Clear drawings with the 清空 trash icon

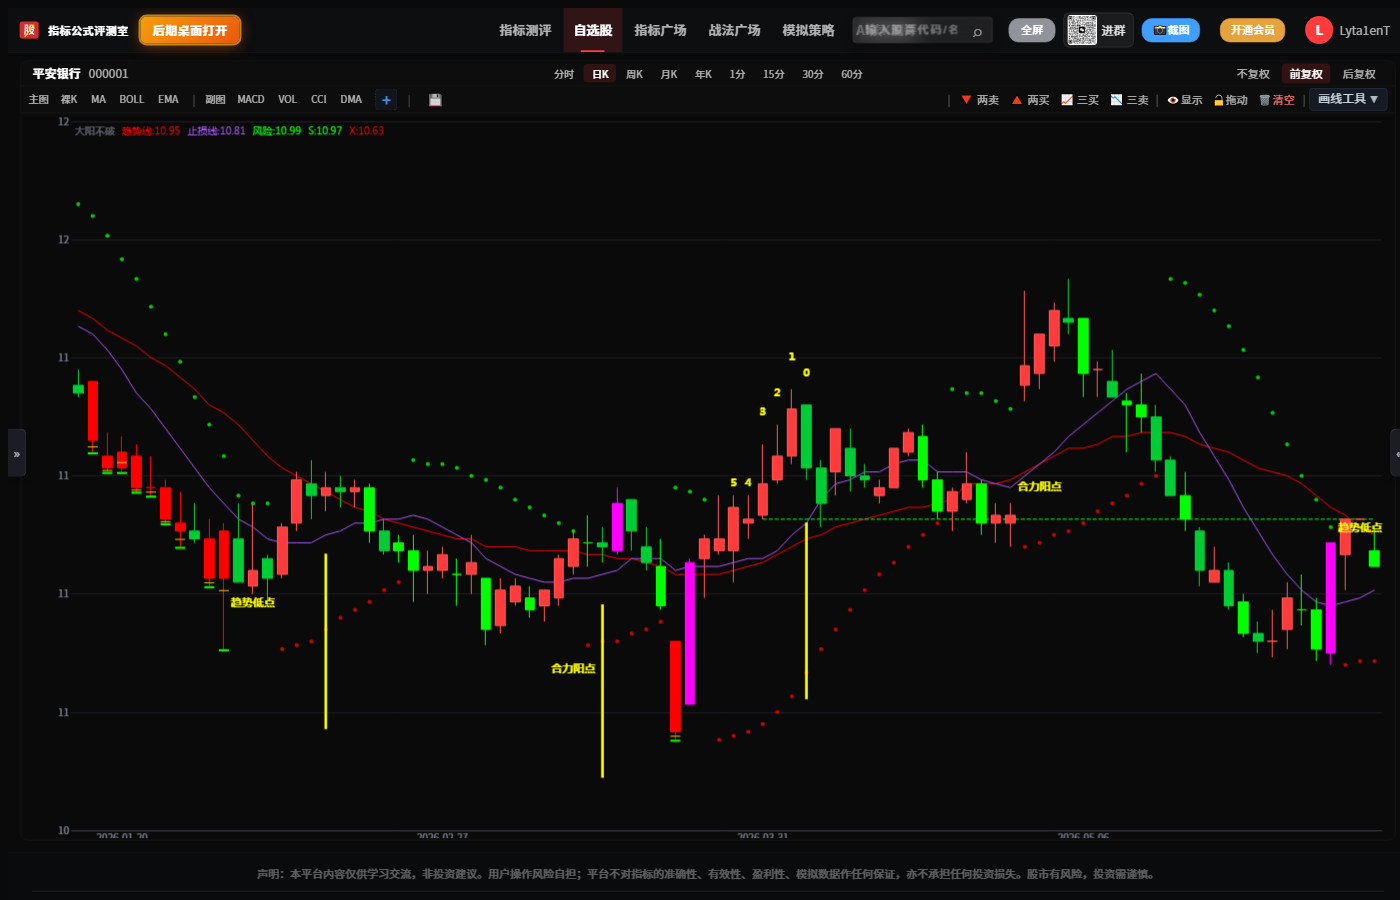click(x=1277, y=100)
